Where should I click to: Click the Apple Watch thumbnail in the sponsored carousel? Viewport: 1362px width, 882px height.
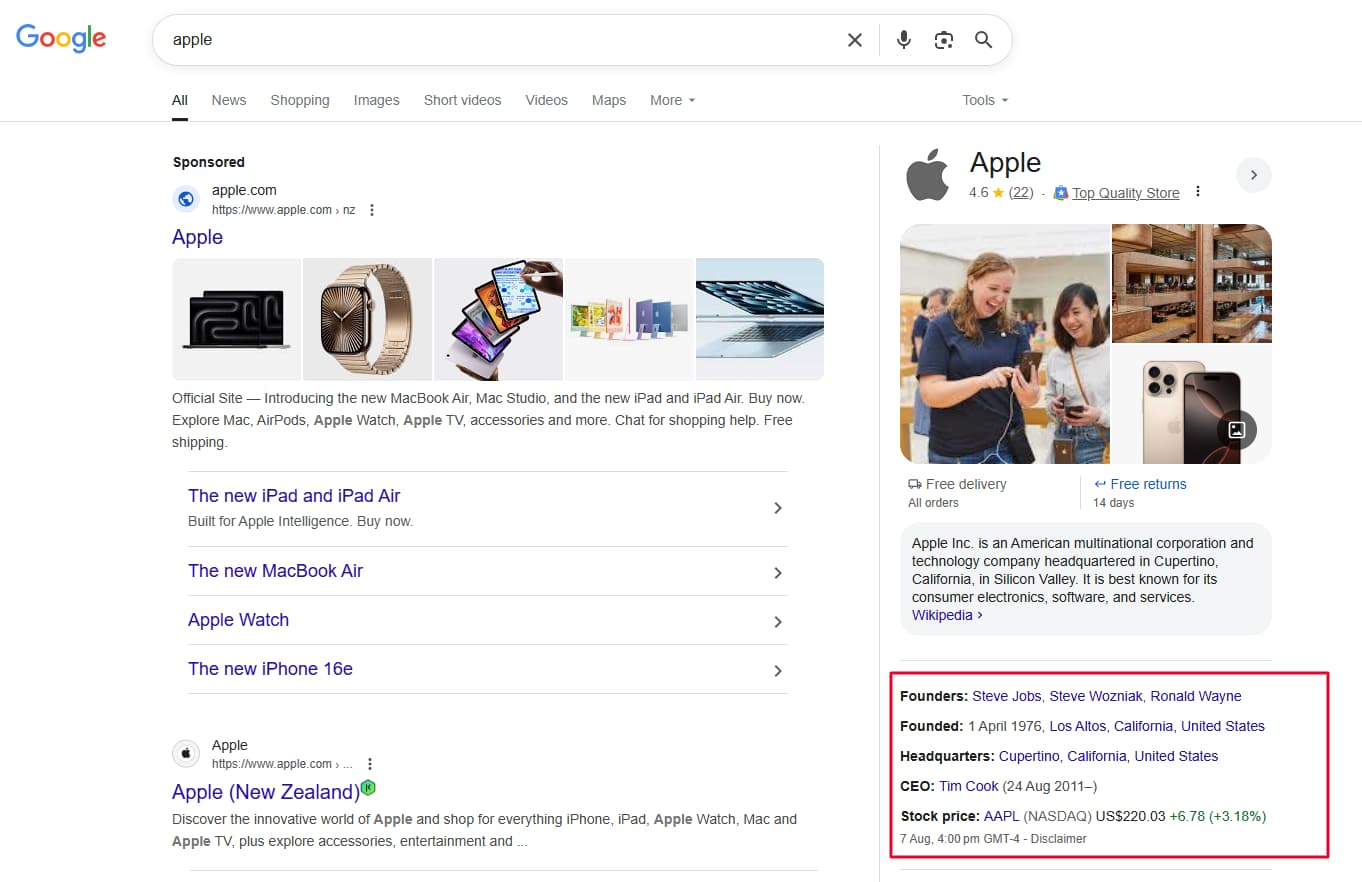pyautogui.click(x=367, y=319)
